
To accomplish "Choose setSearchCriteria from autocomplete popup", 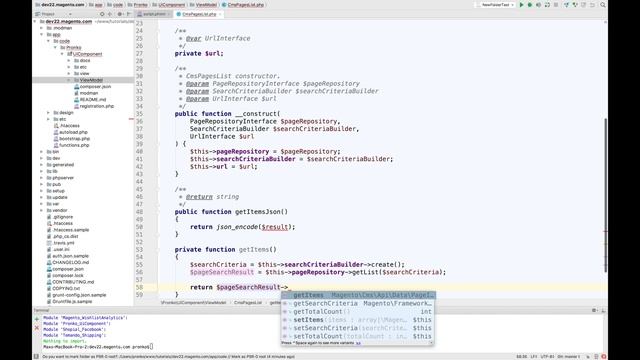I will click(358, 328).
